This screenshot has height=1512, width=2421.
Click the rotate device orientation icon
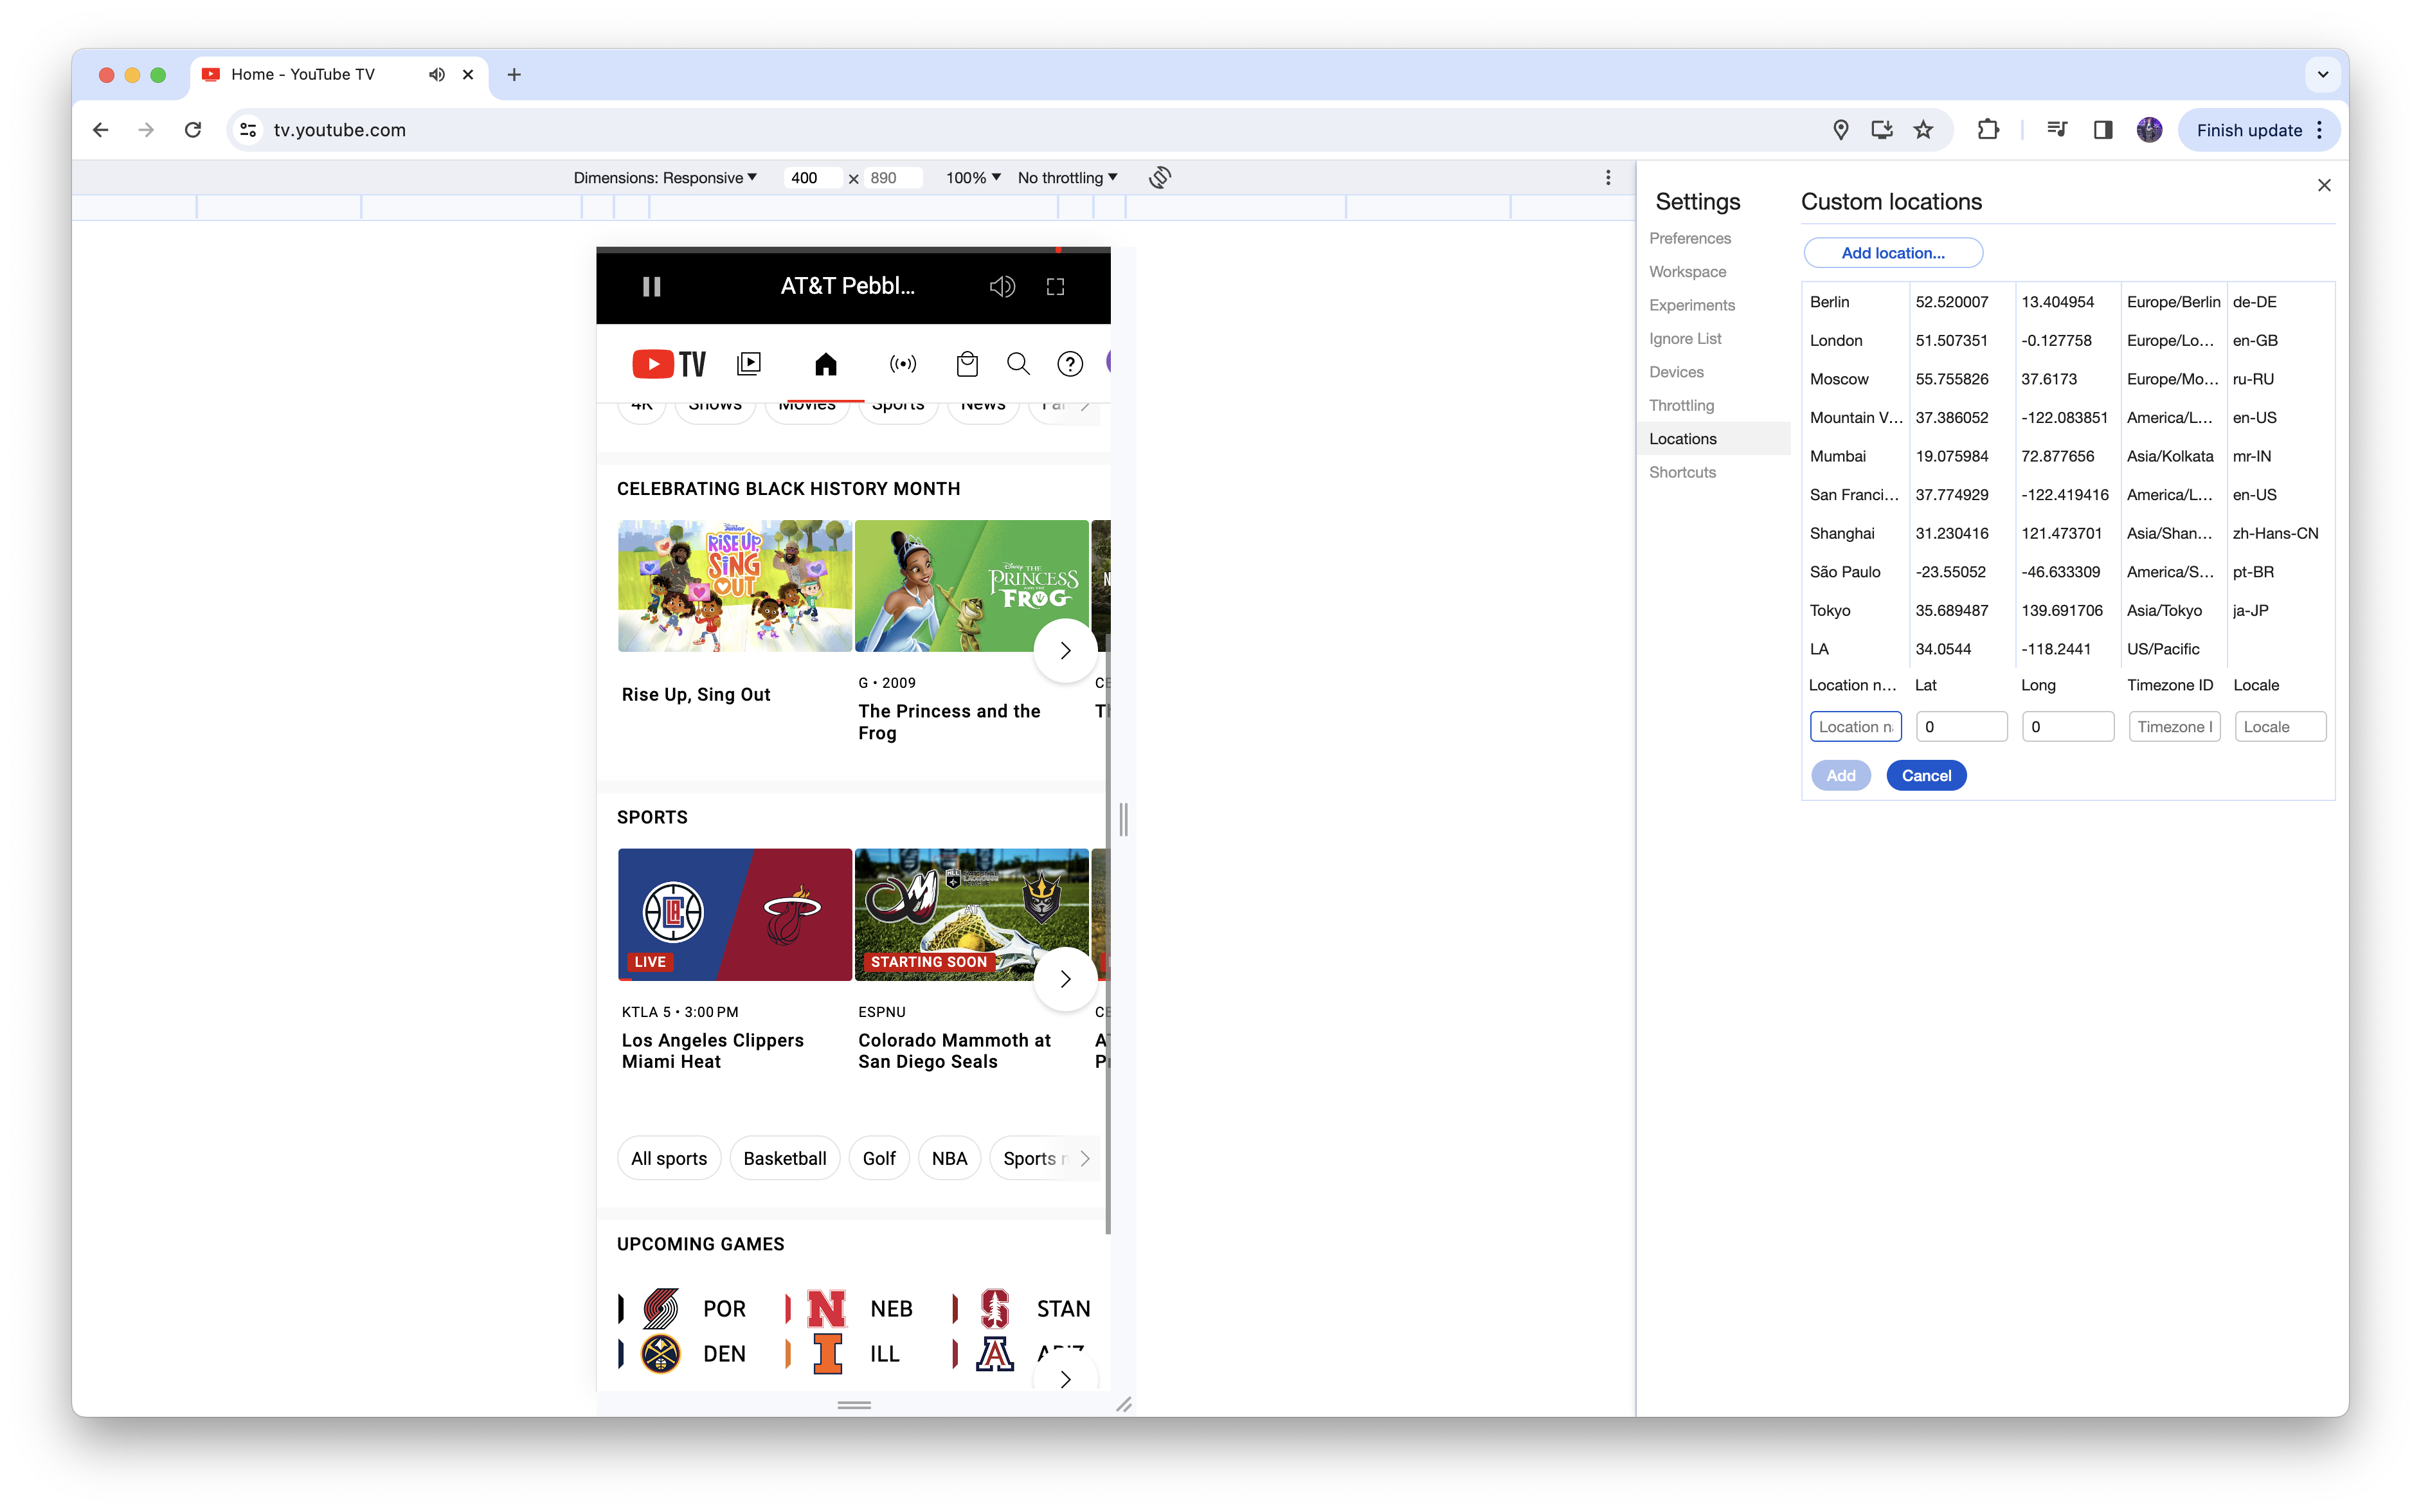[x=1159, y=178]
